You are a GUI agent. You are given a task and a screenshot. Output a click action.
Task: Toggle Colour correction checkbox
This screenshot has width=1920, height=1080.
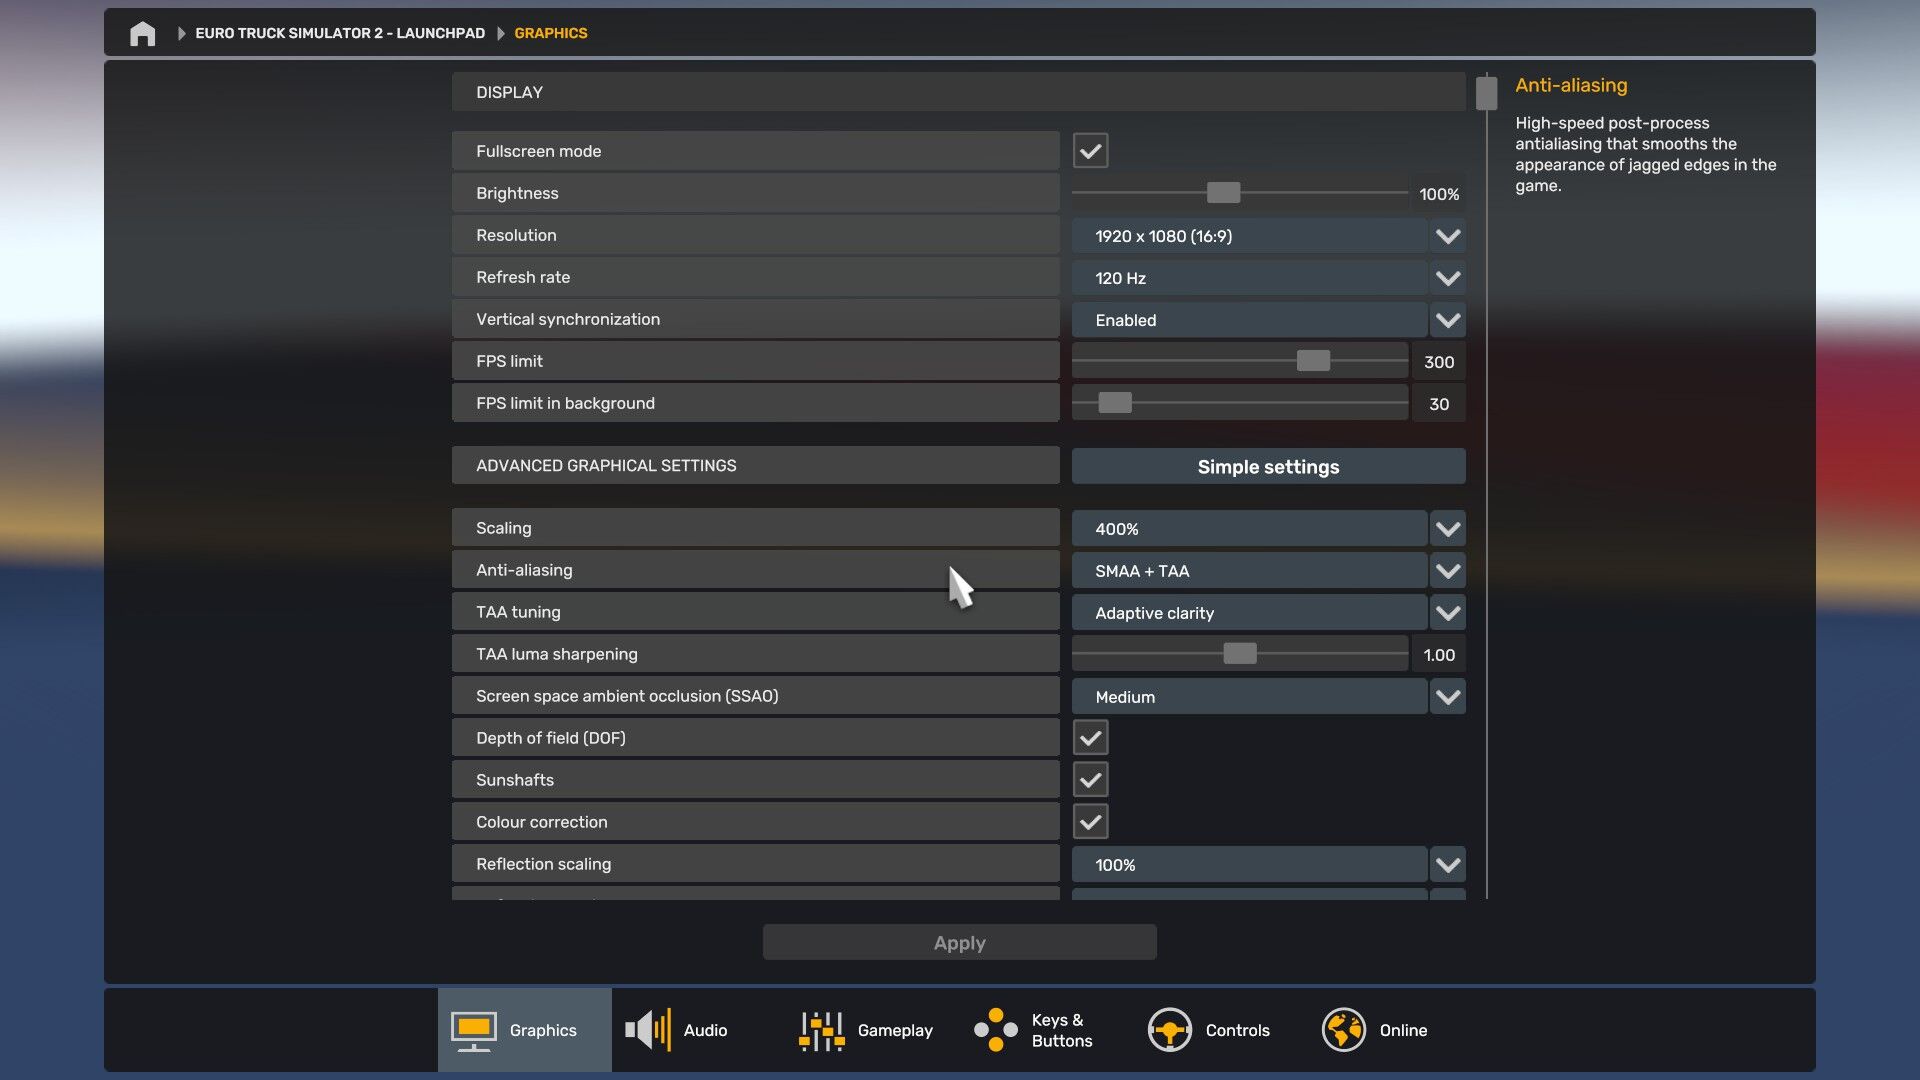[1090, 822]
